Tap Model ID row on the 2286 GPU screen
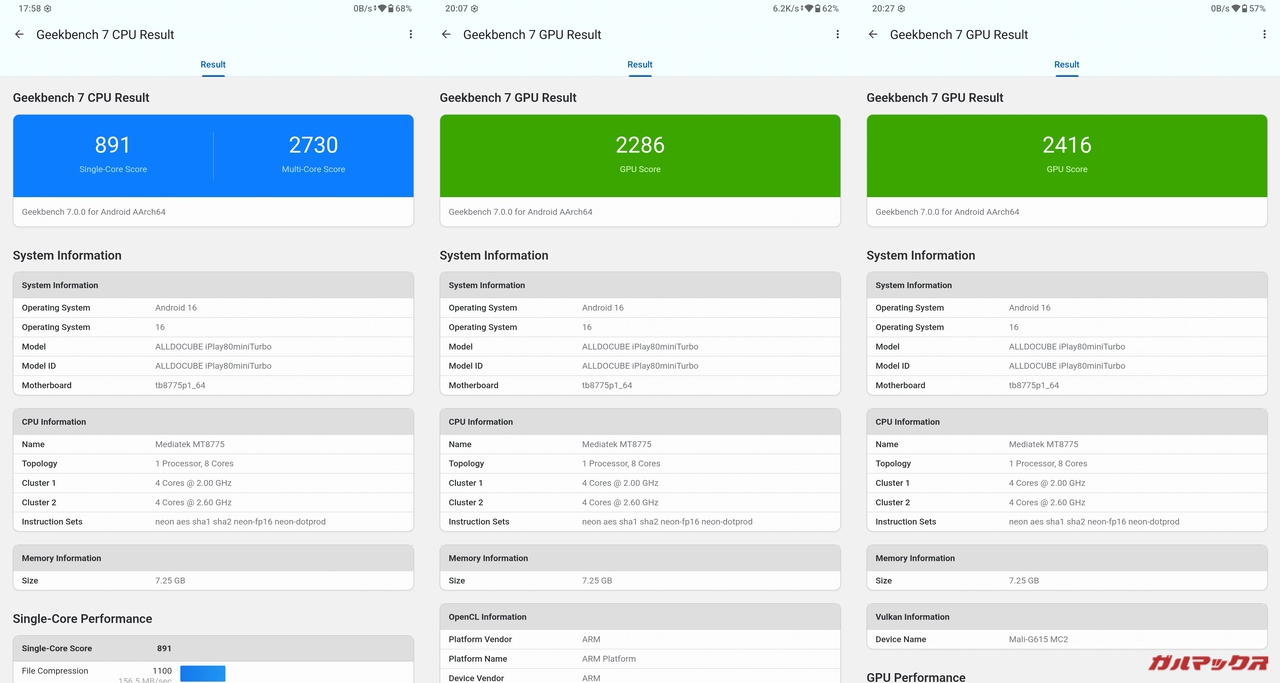This screenshot has width=1280, height=683. [640, 366]
